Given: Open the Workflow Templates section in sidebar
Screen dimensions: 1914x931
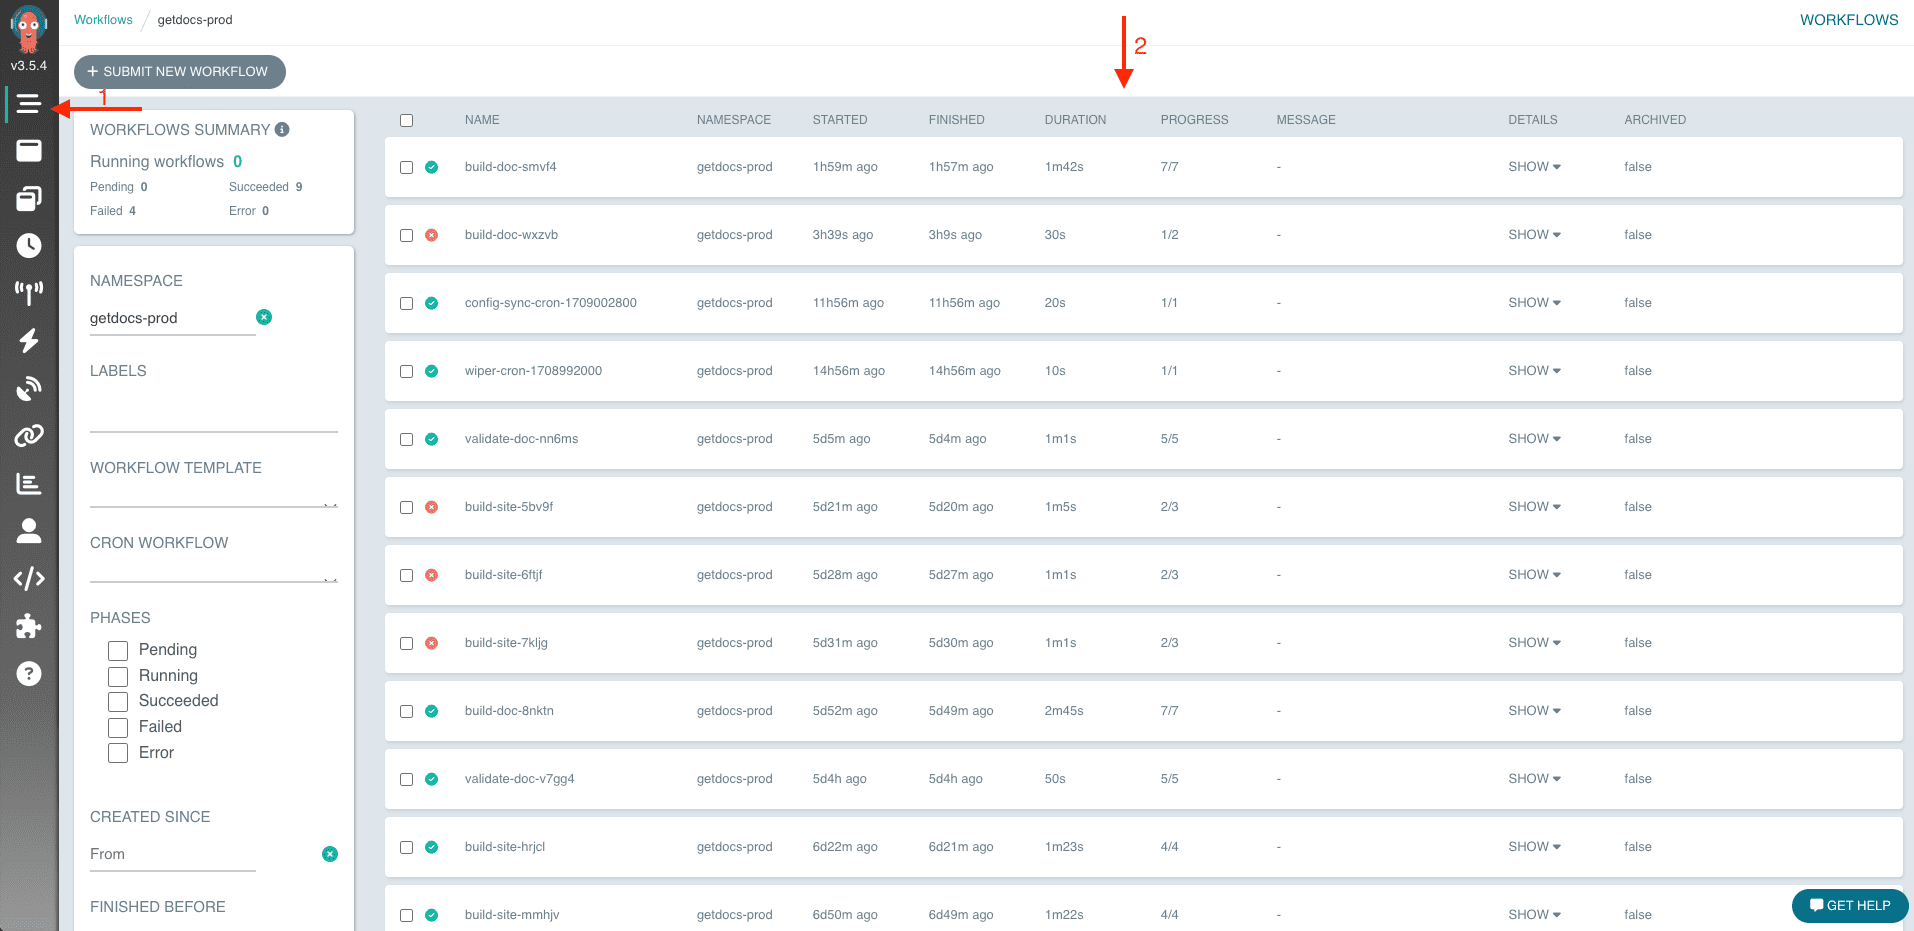Looking at the screenshot, I should coord(29,198).
